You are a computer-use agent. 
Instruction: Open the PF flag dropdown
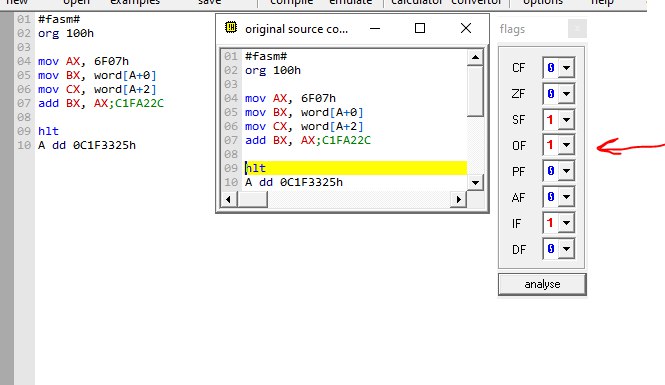pos(567,171)
